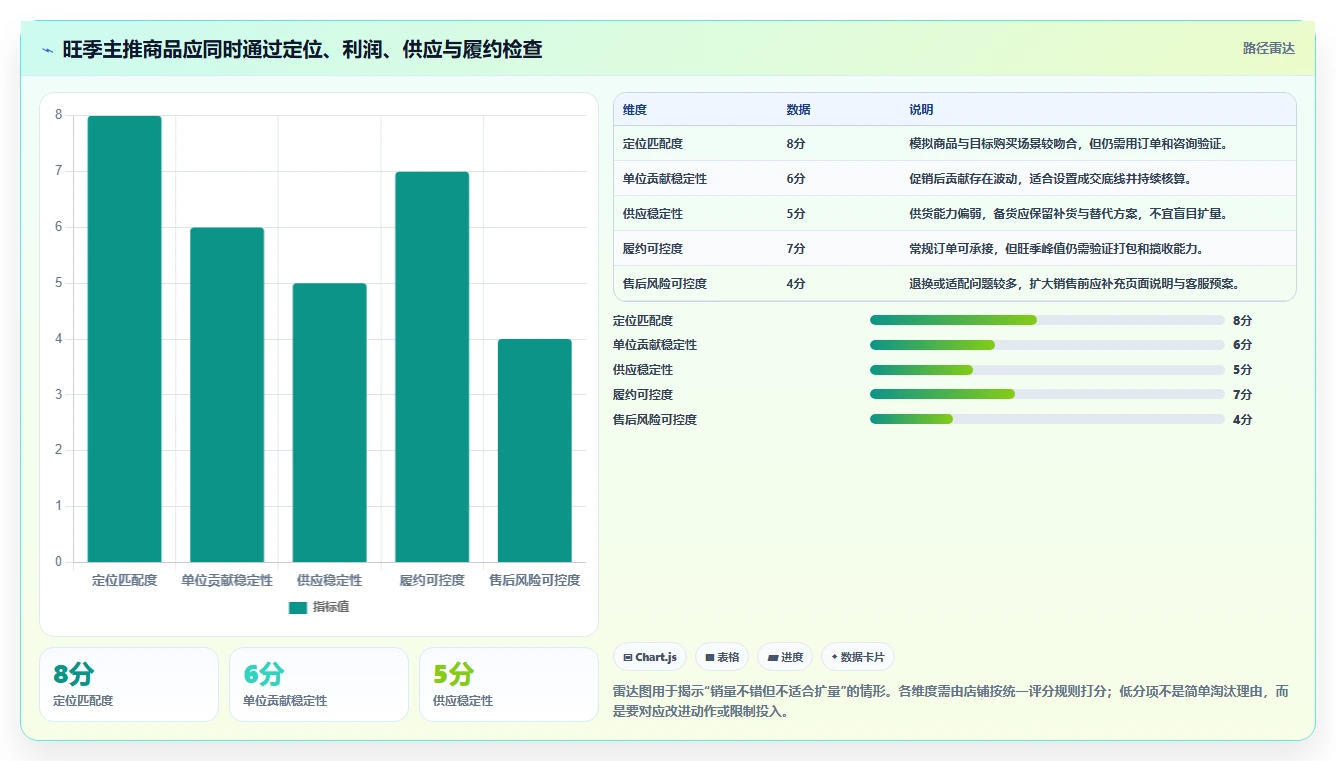
Task: Click the Chart.js tag
Action: (x=649, y=657)
